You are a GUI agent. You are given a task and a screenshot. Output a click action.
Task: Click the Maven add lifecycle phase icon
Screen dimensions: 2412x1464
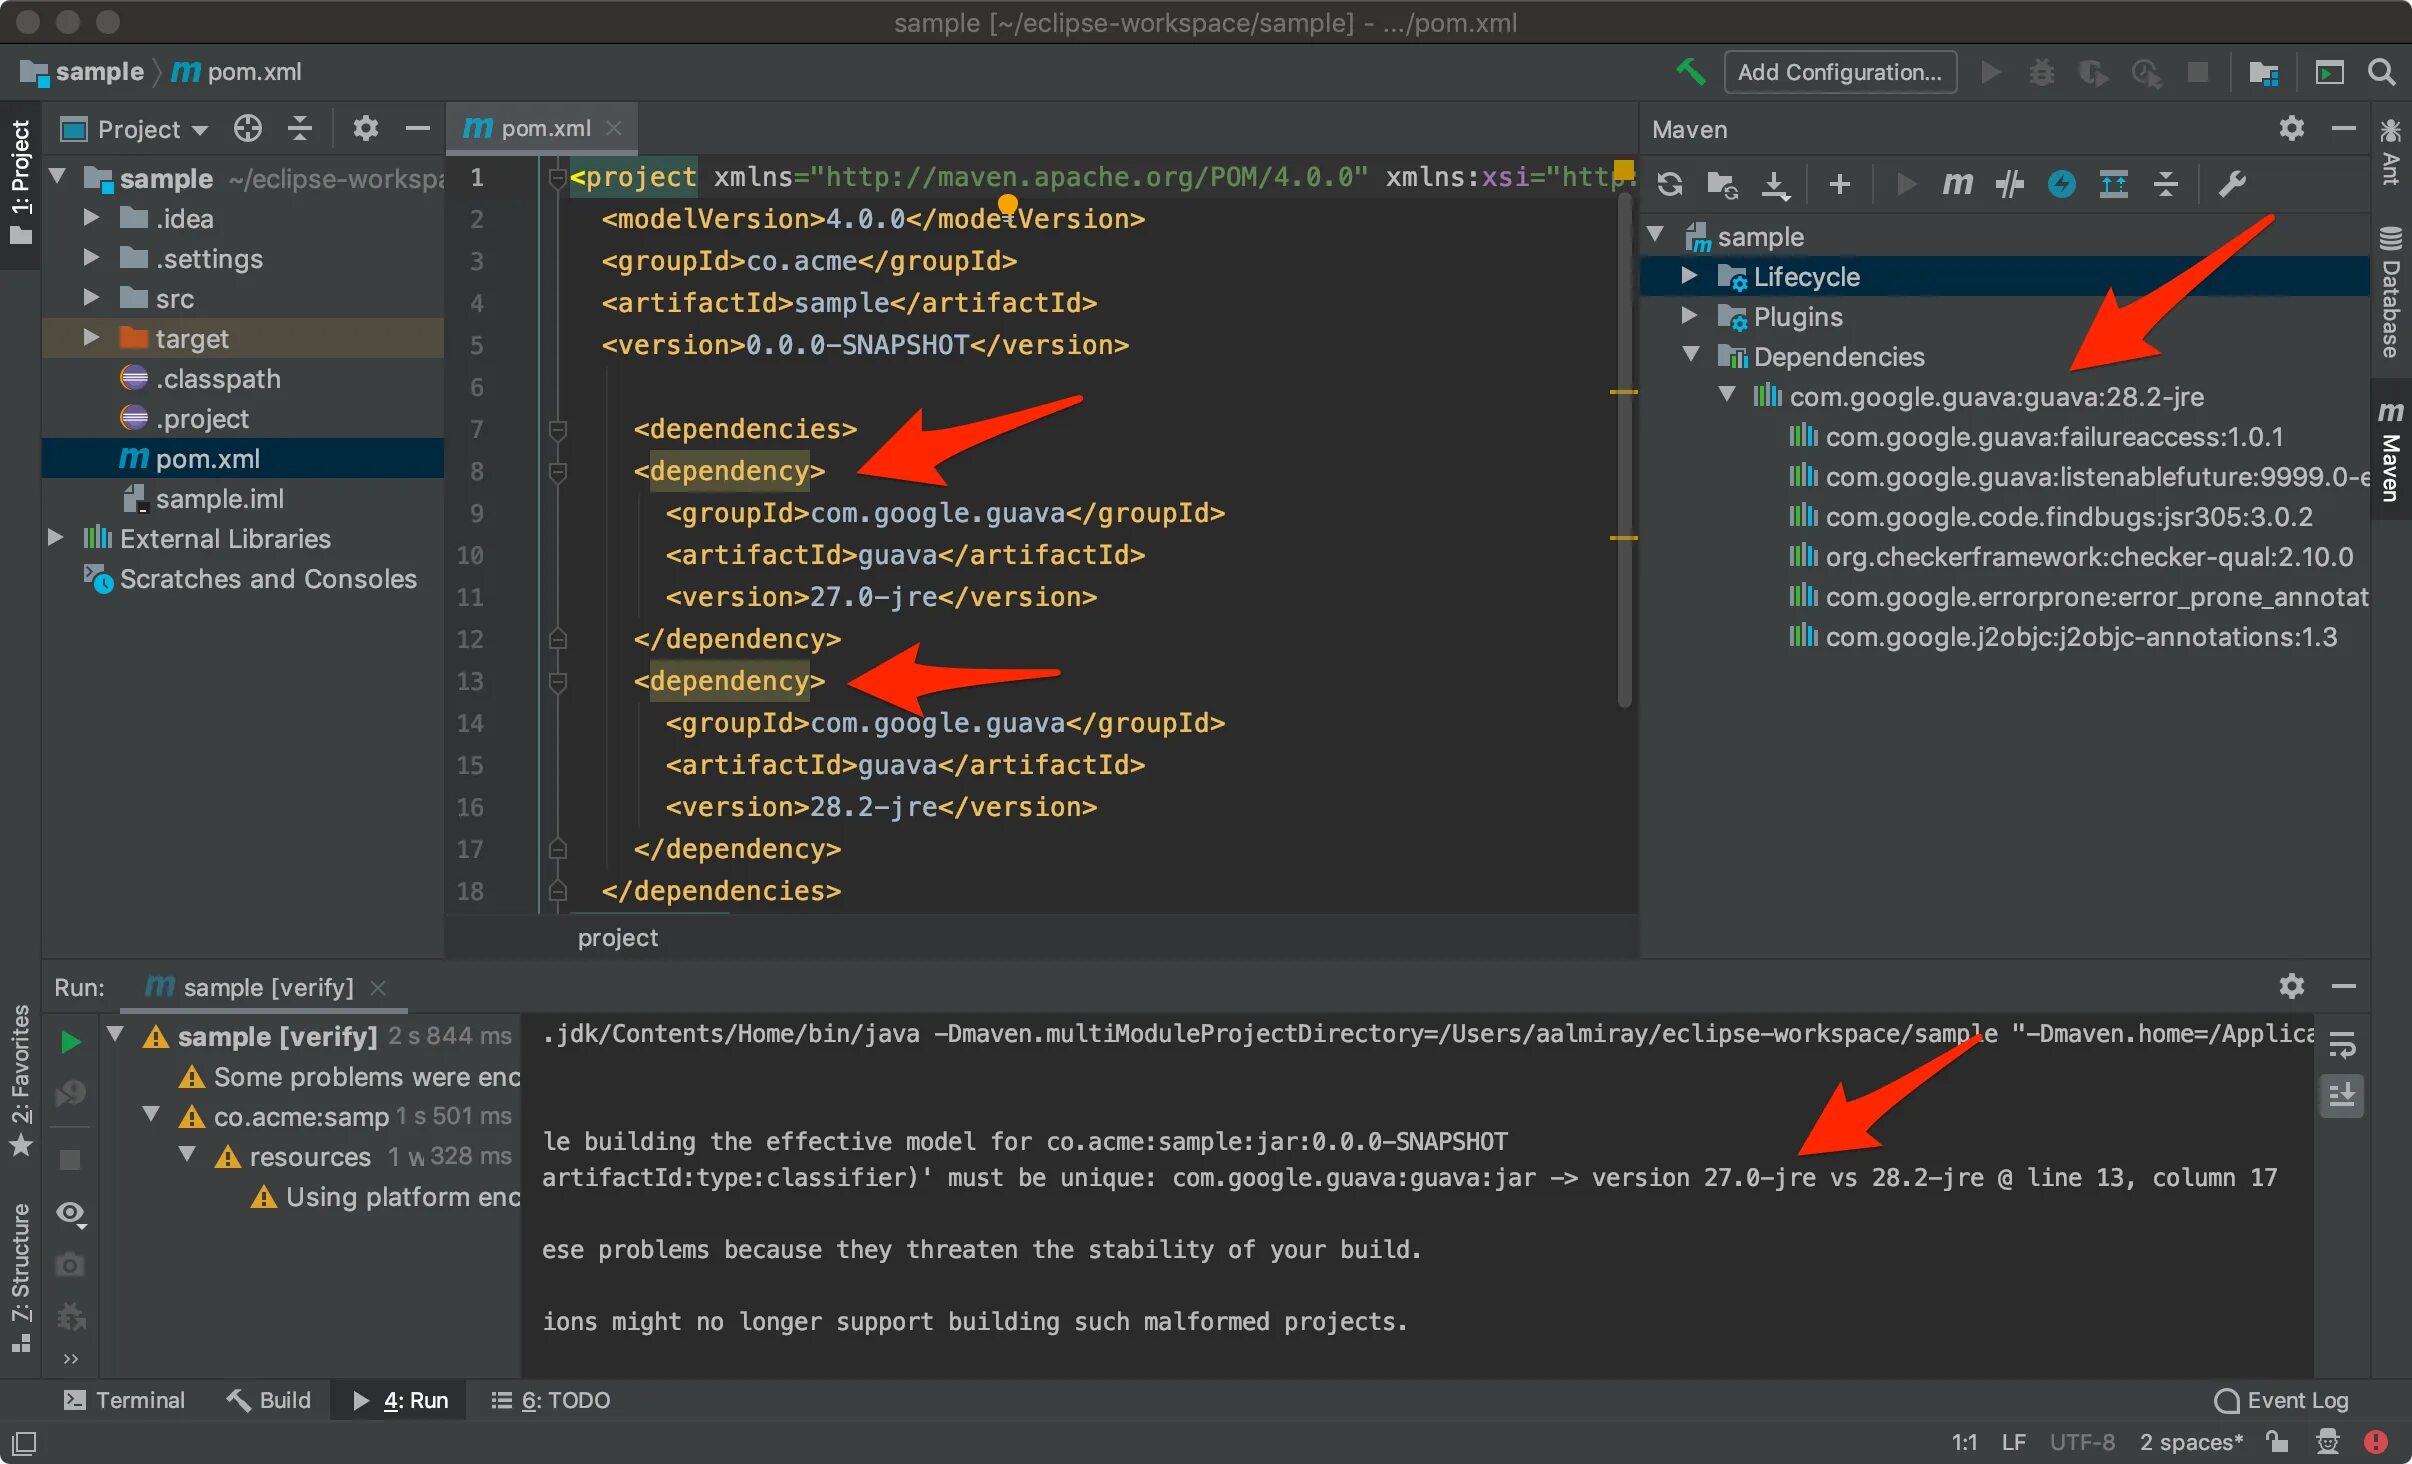pos(1838,188)
